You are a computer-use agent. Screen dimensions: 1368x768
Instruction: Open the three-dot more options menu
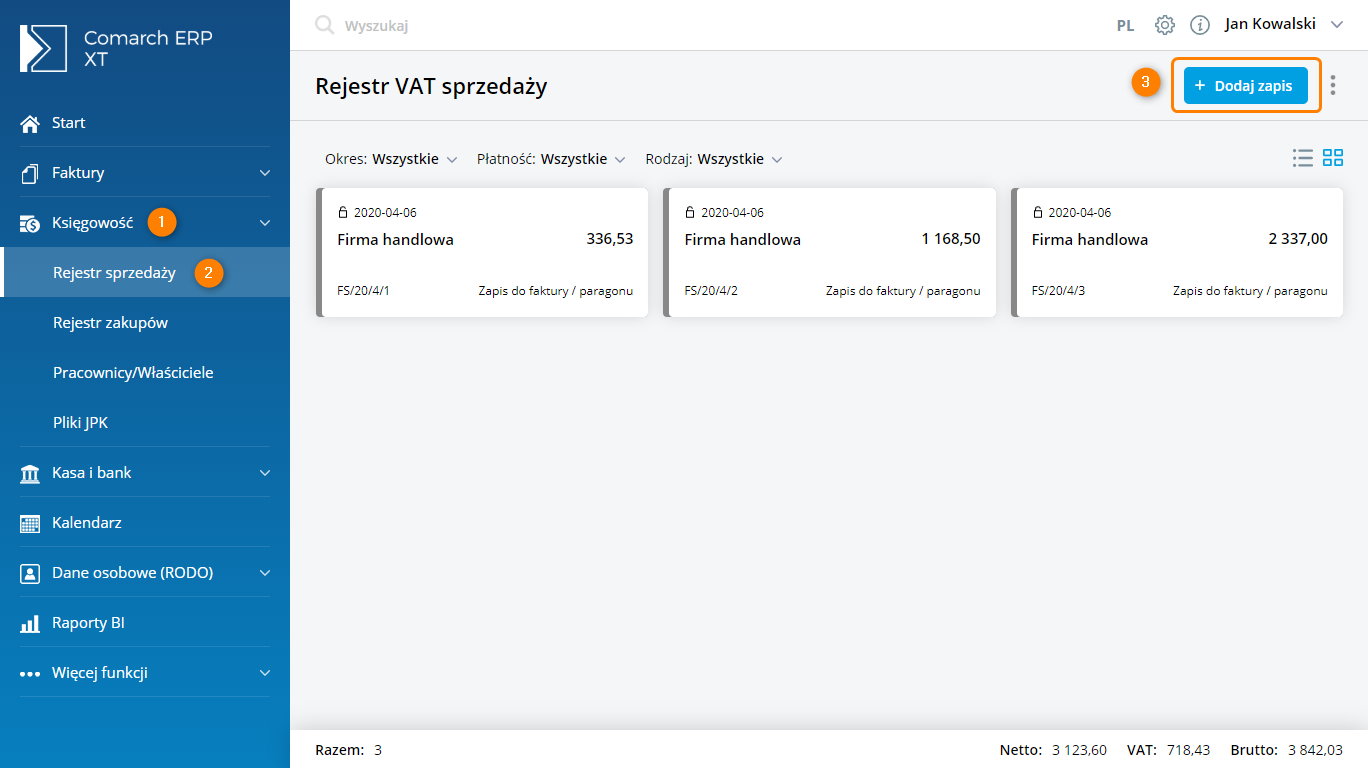coord(1333,86)
